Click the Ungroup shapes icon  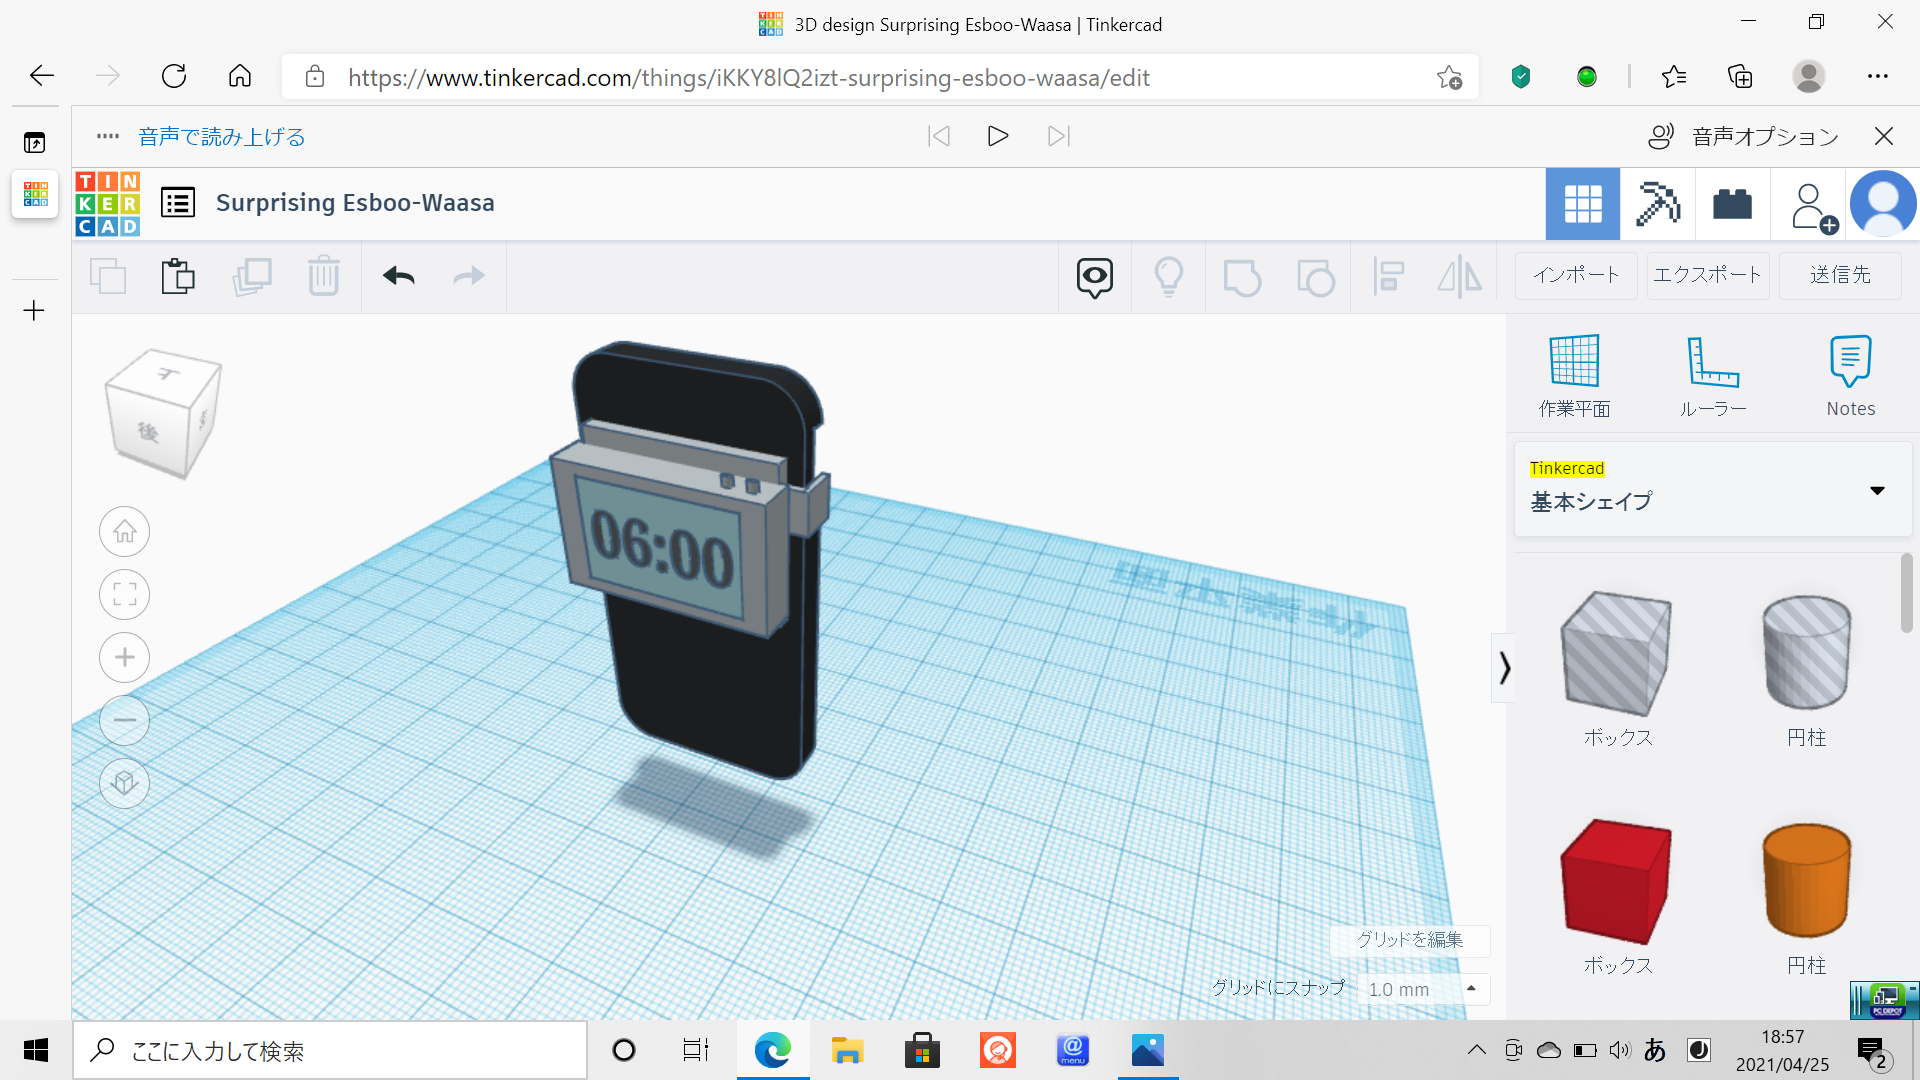pos(1316,277)
